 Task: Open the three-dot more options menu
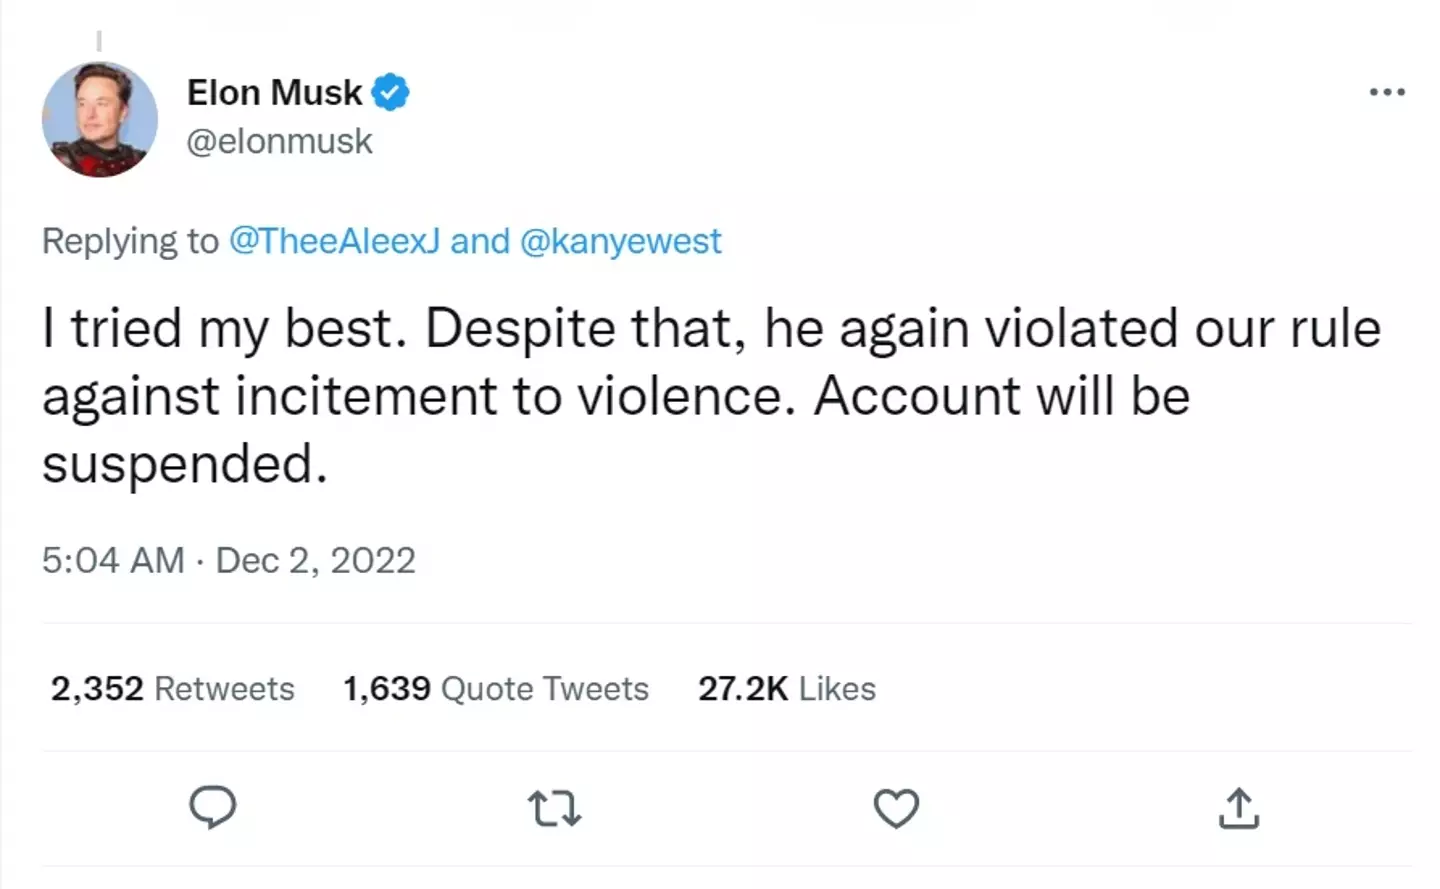pyautogui.click(x=1387, y=92)
